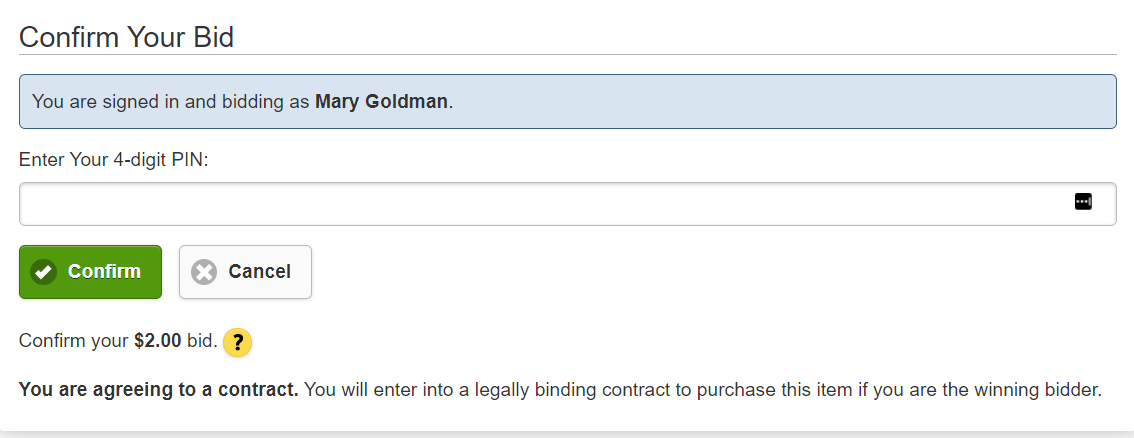Screen dimensions: 1134x438
Task: Click the Enter Your 4-digit PIN label
Action: 114,160
